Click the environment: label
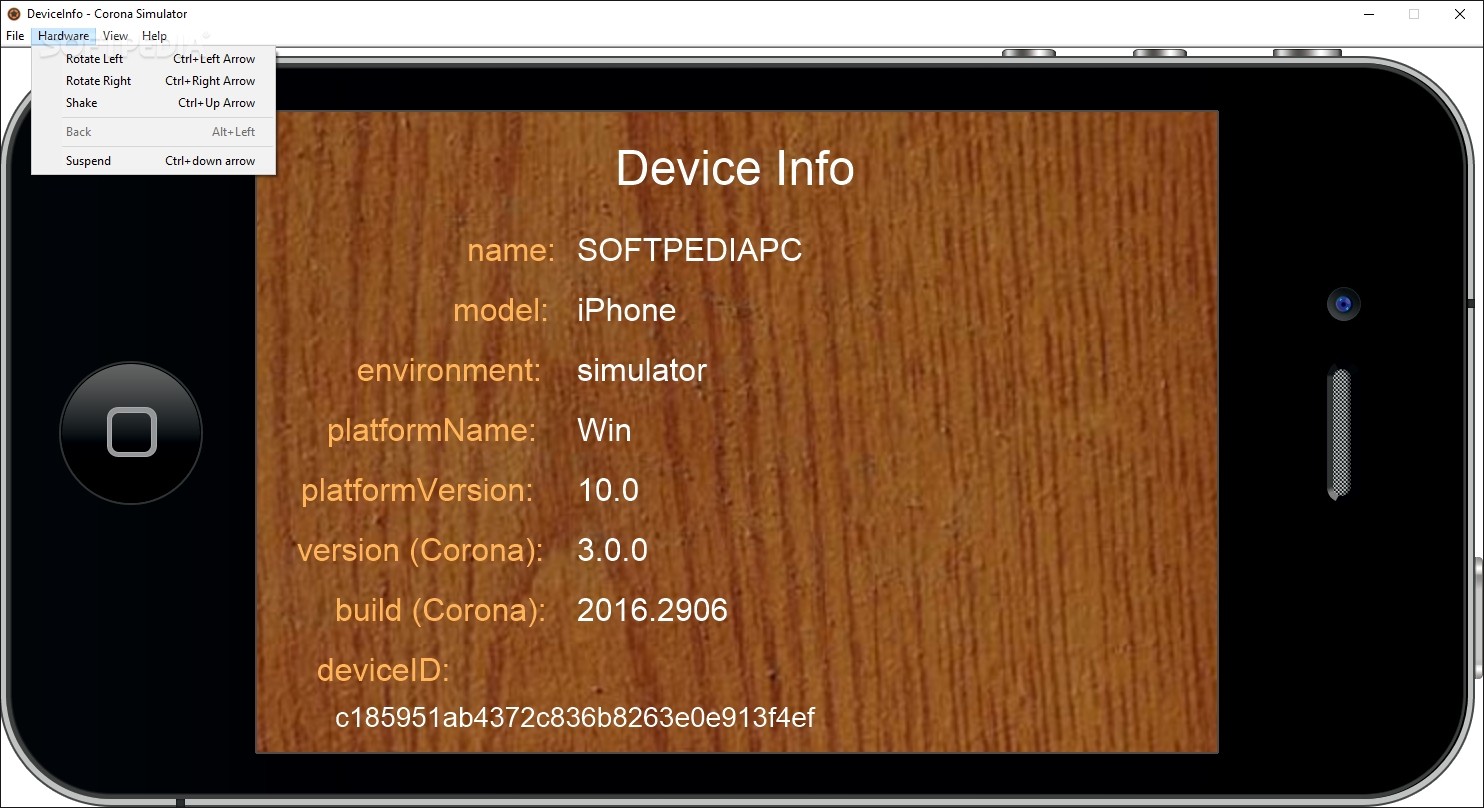This screenshot has width=1484, height=808. pos(449,370)
